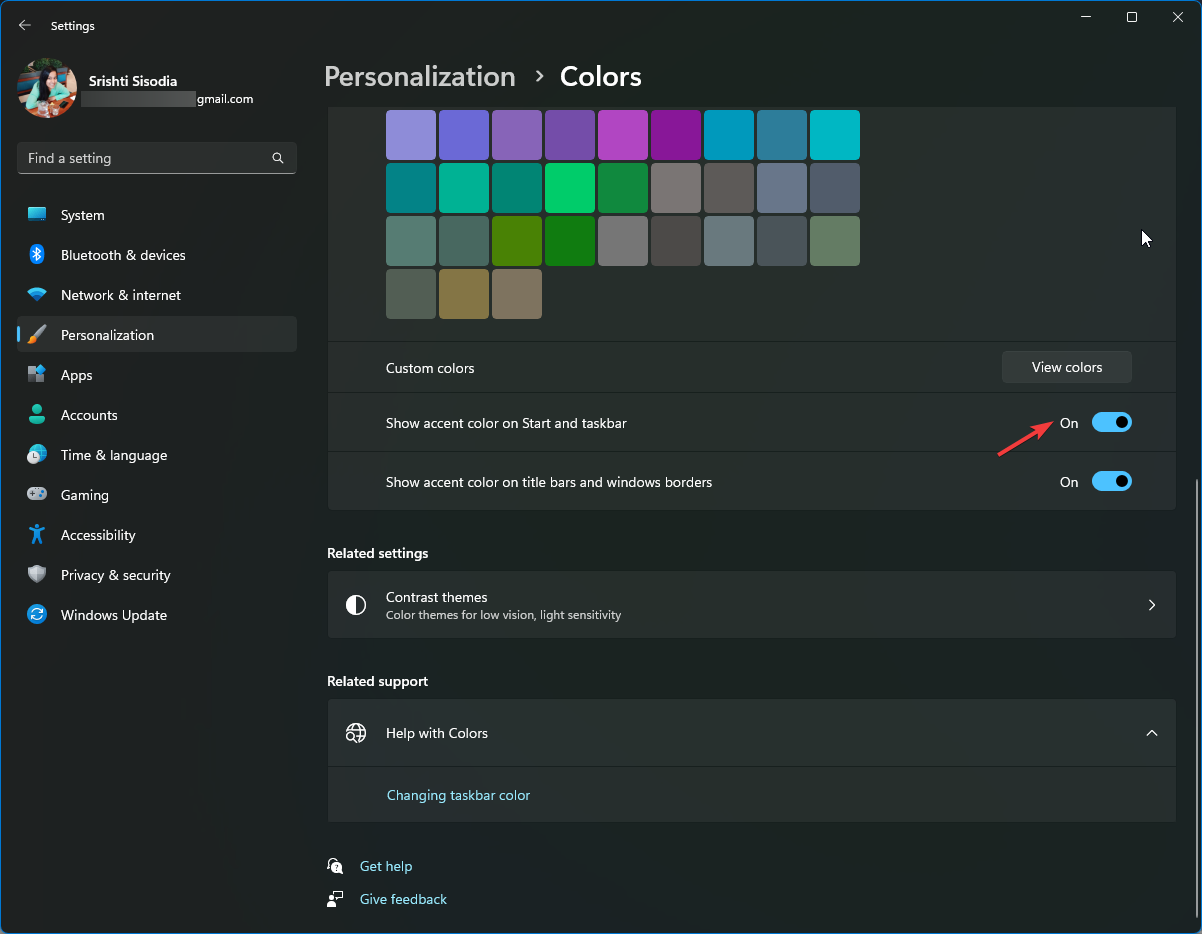The height and width of the screenshot is (934, 1202).
Task: Open Contrast themes via chevron arrow
Action: tap(1151, 605)
